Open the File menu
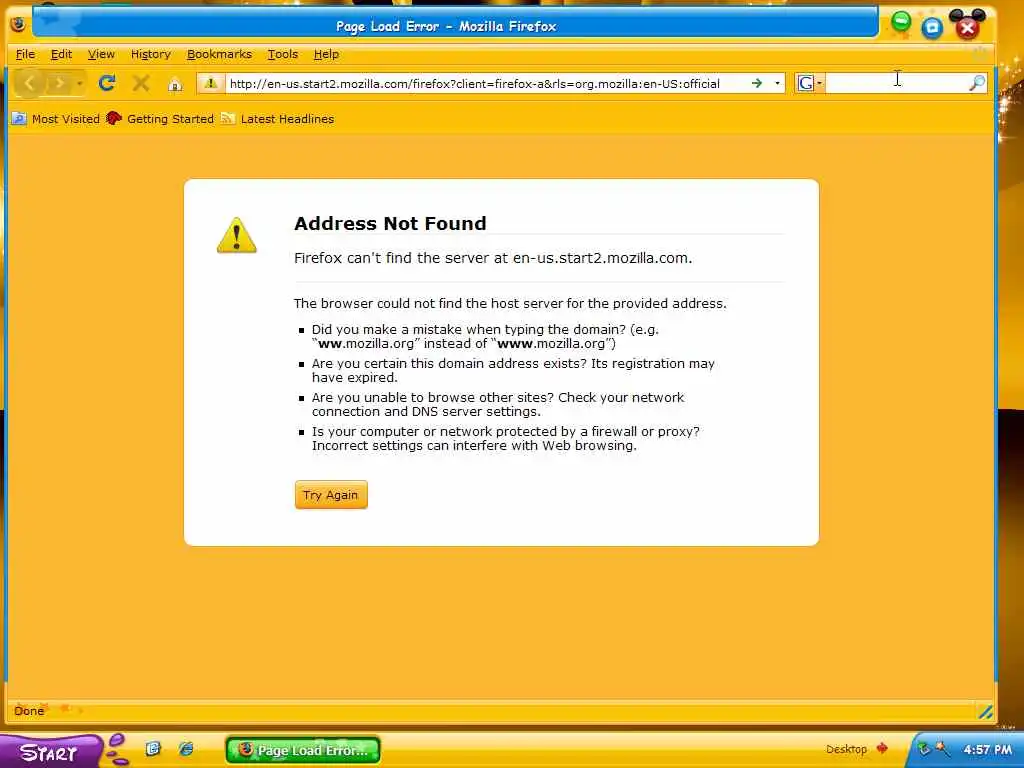This screenshot has height=768, width=1024. 25,54
